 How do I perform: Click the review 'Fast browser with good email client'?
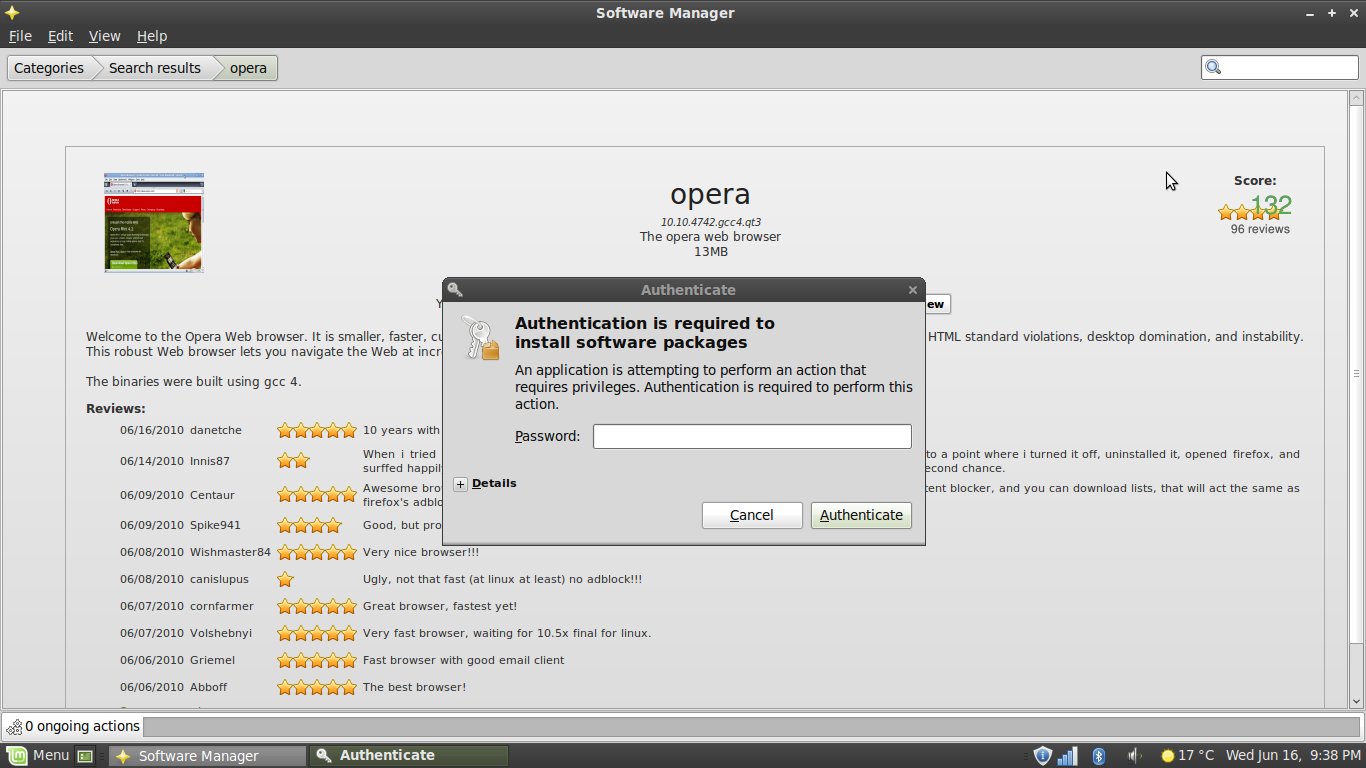[x=463, y=660]
